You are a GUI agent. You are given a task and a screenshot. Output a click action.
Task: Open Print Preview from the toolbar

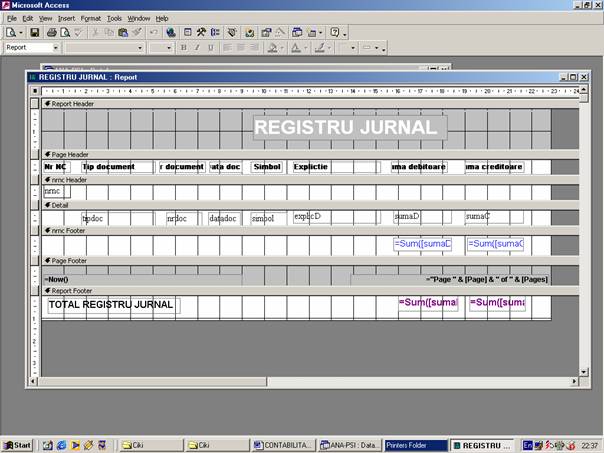[65, 33]
